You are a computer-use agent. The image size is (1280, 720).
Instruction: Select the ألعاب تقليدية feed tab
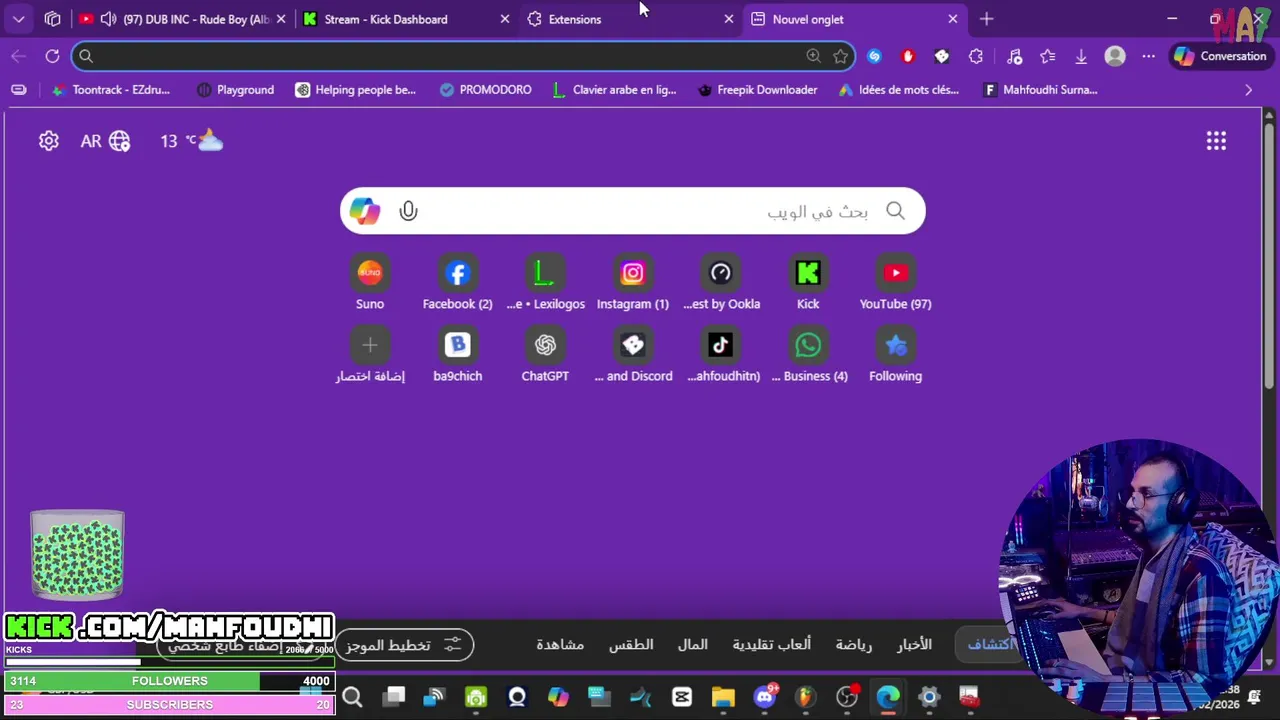point(772,645)
